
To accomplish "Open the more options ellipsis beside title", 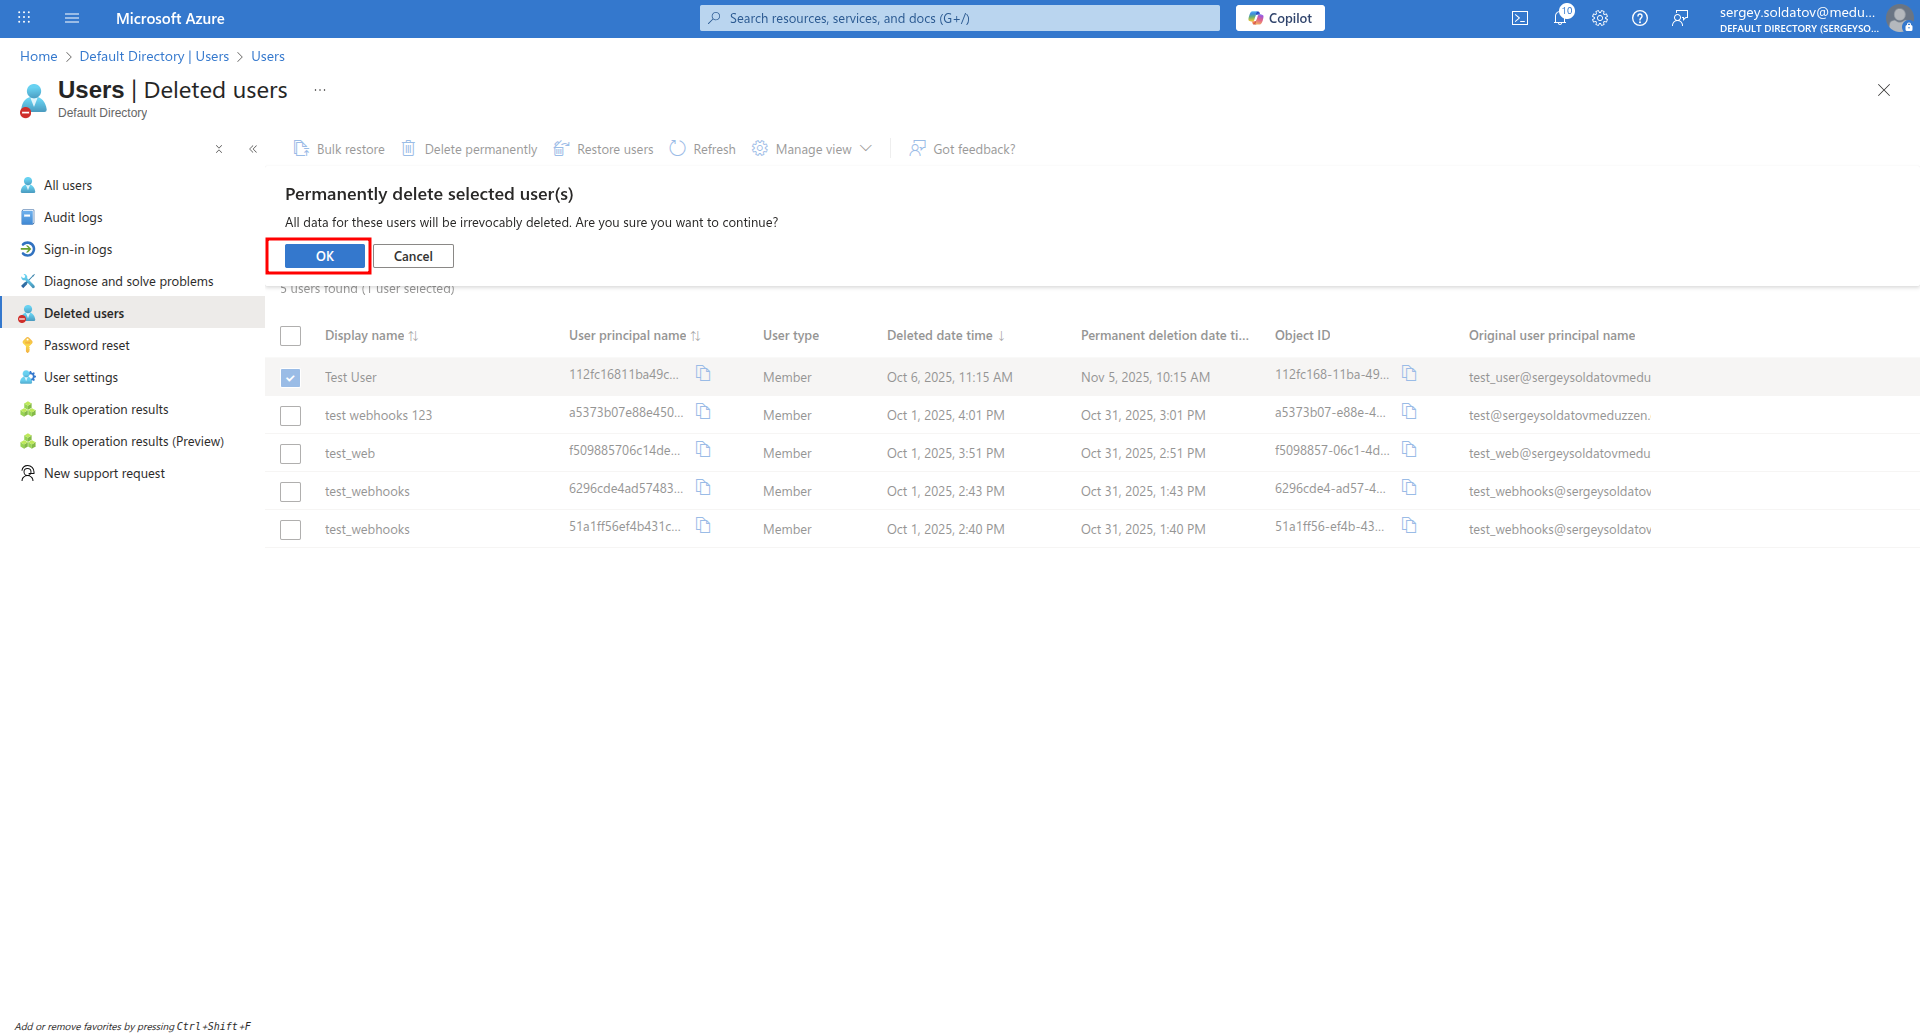I will (320, 90).
